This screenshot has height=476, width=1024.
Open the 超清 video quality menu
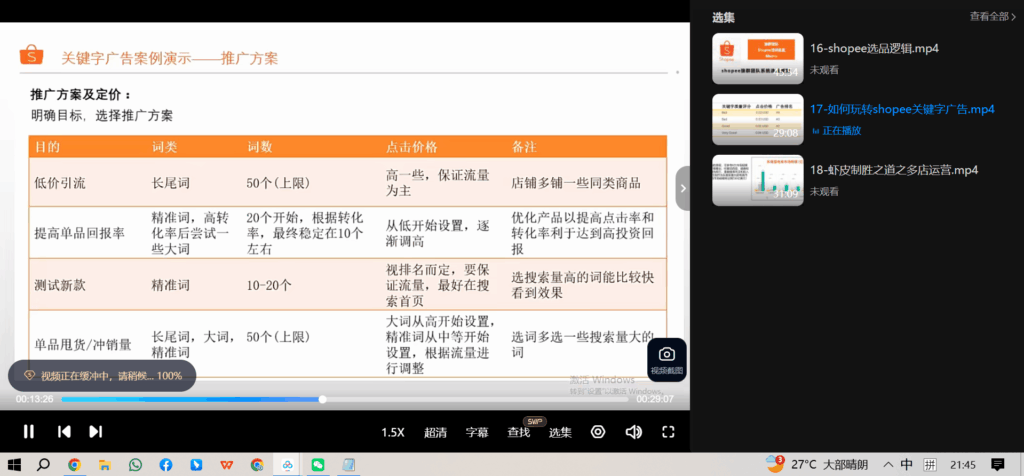[435, 432]
